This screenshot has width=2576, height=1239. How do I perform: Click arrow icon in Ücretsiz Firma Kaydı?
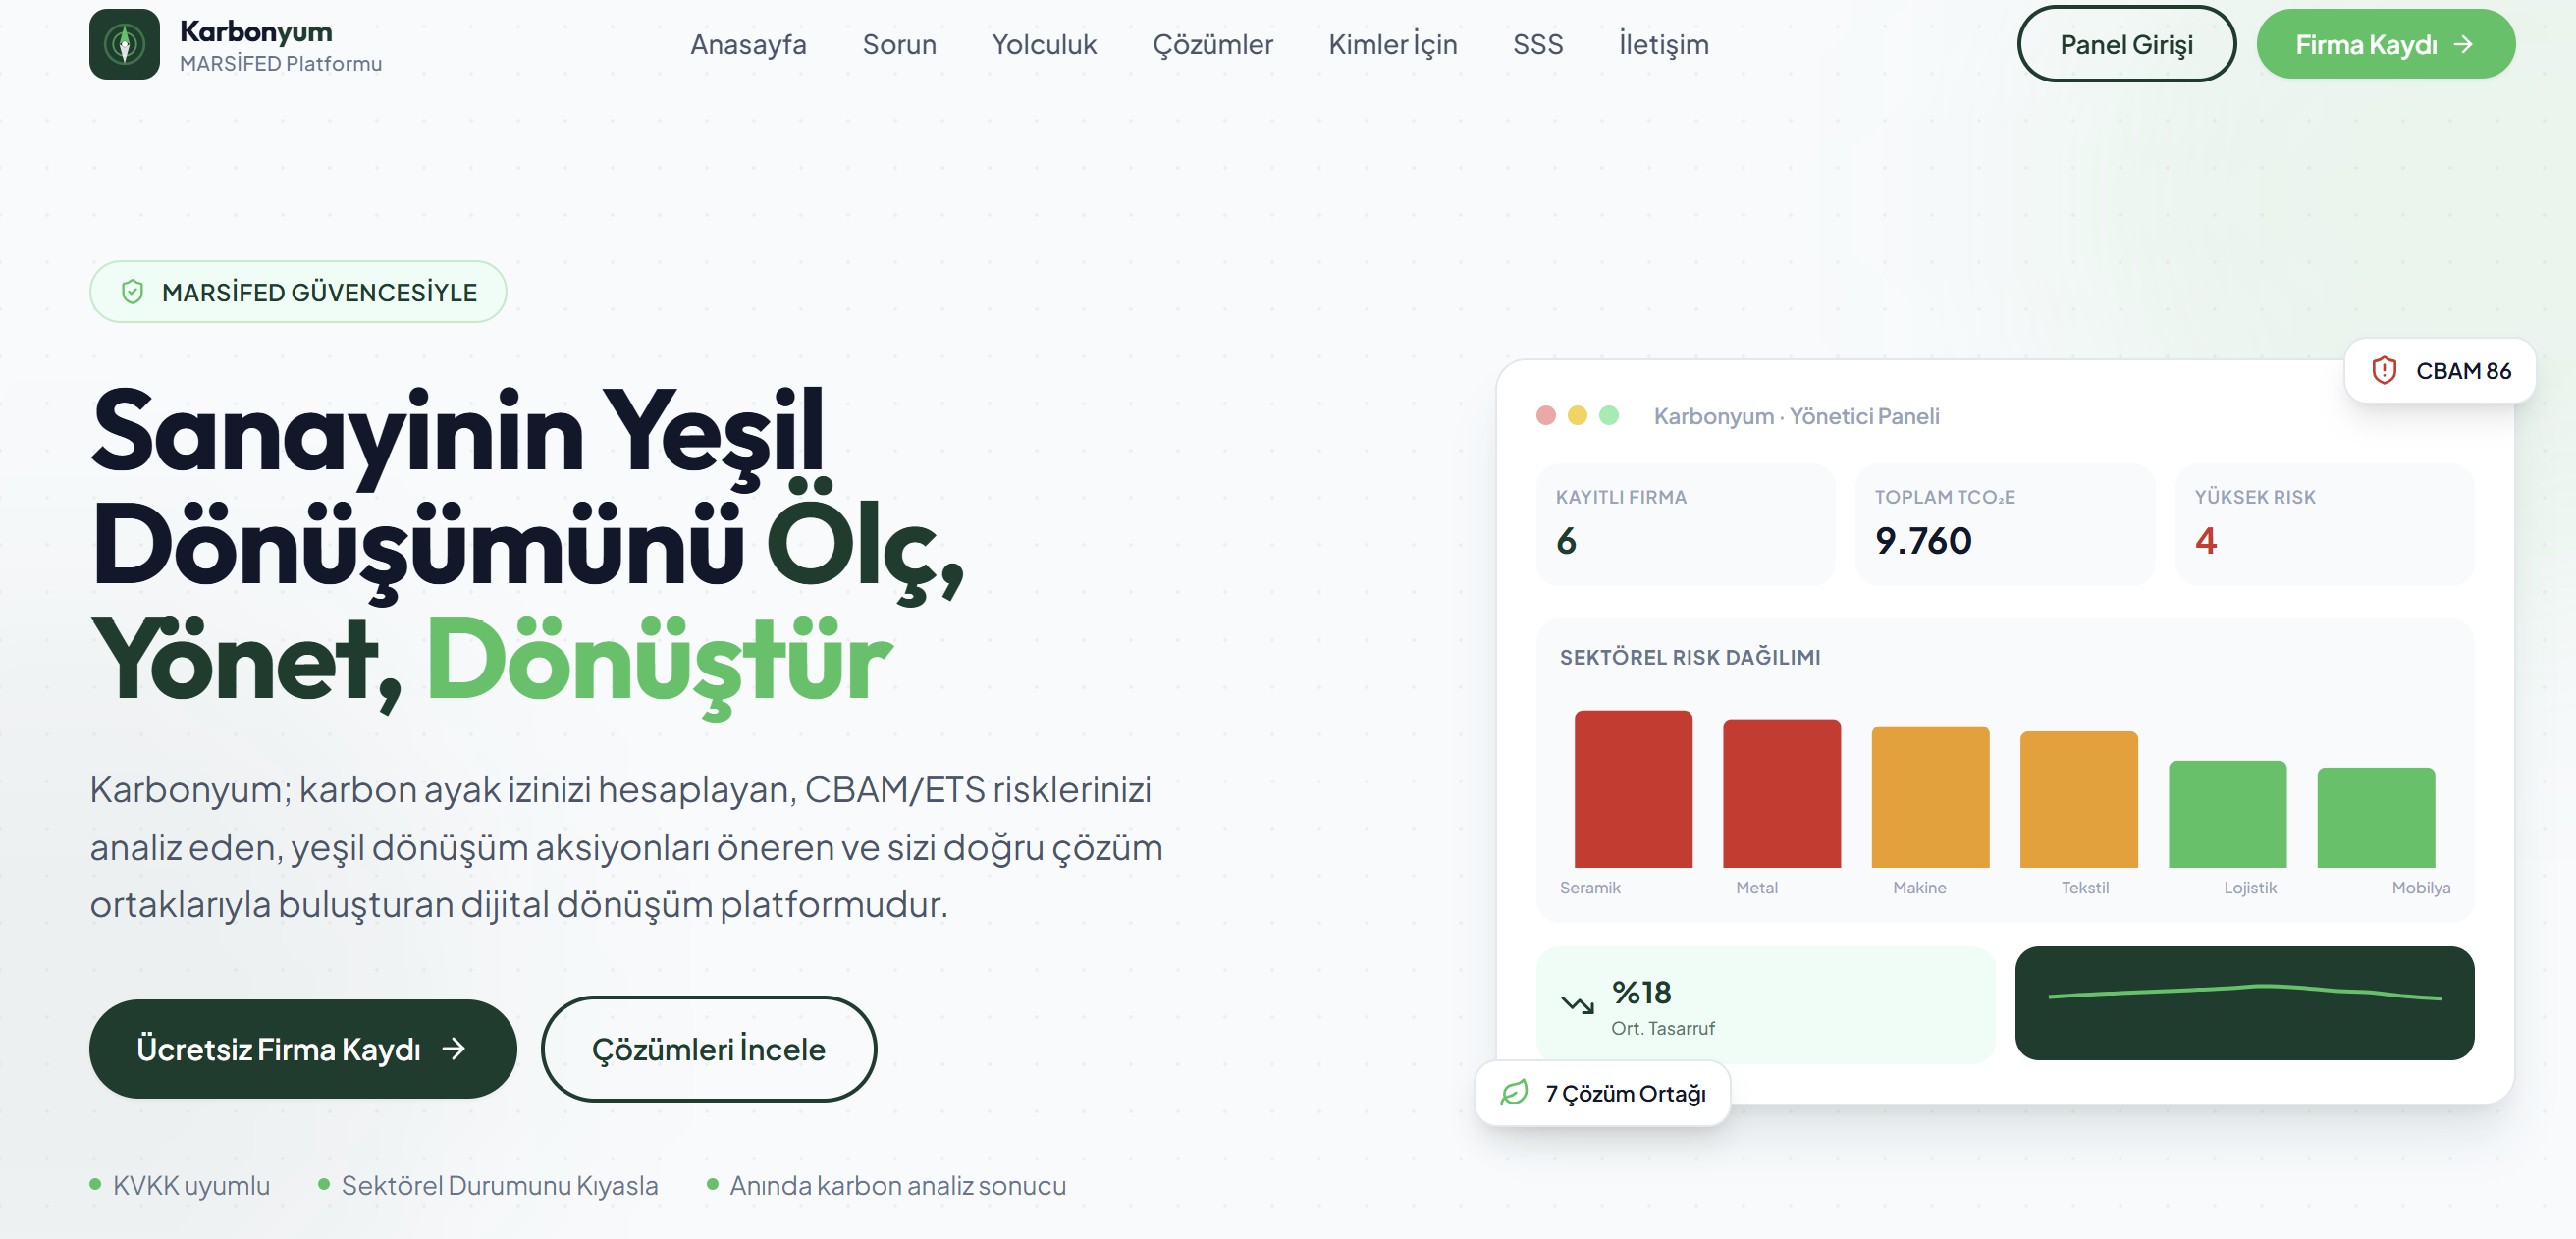(x=454, y=1048)
